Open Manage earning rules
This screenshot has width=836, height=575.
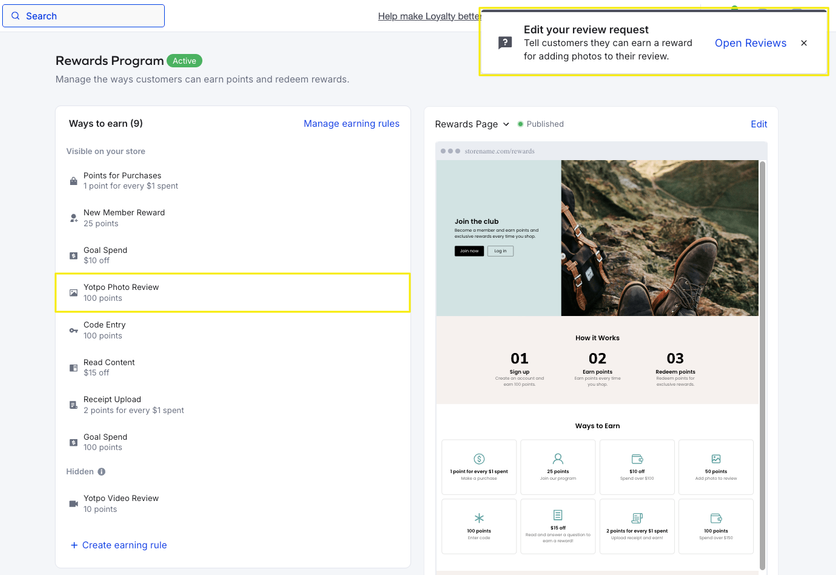[351, 124]
